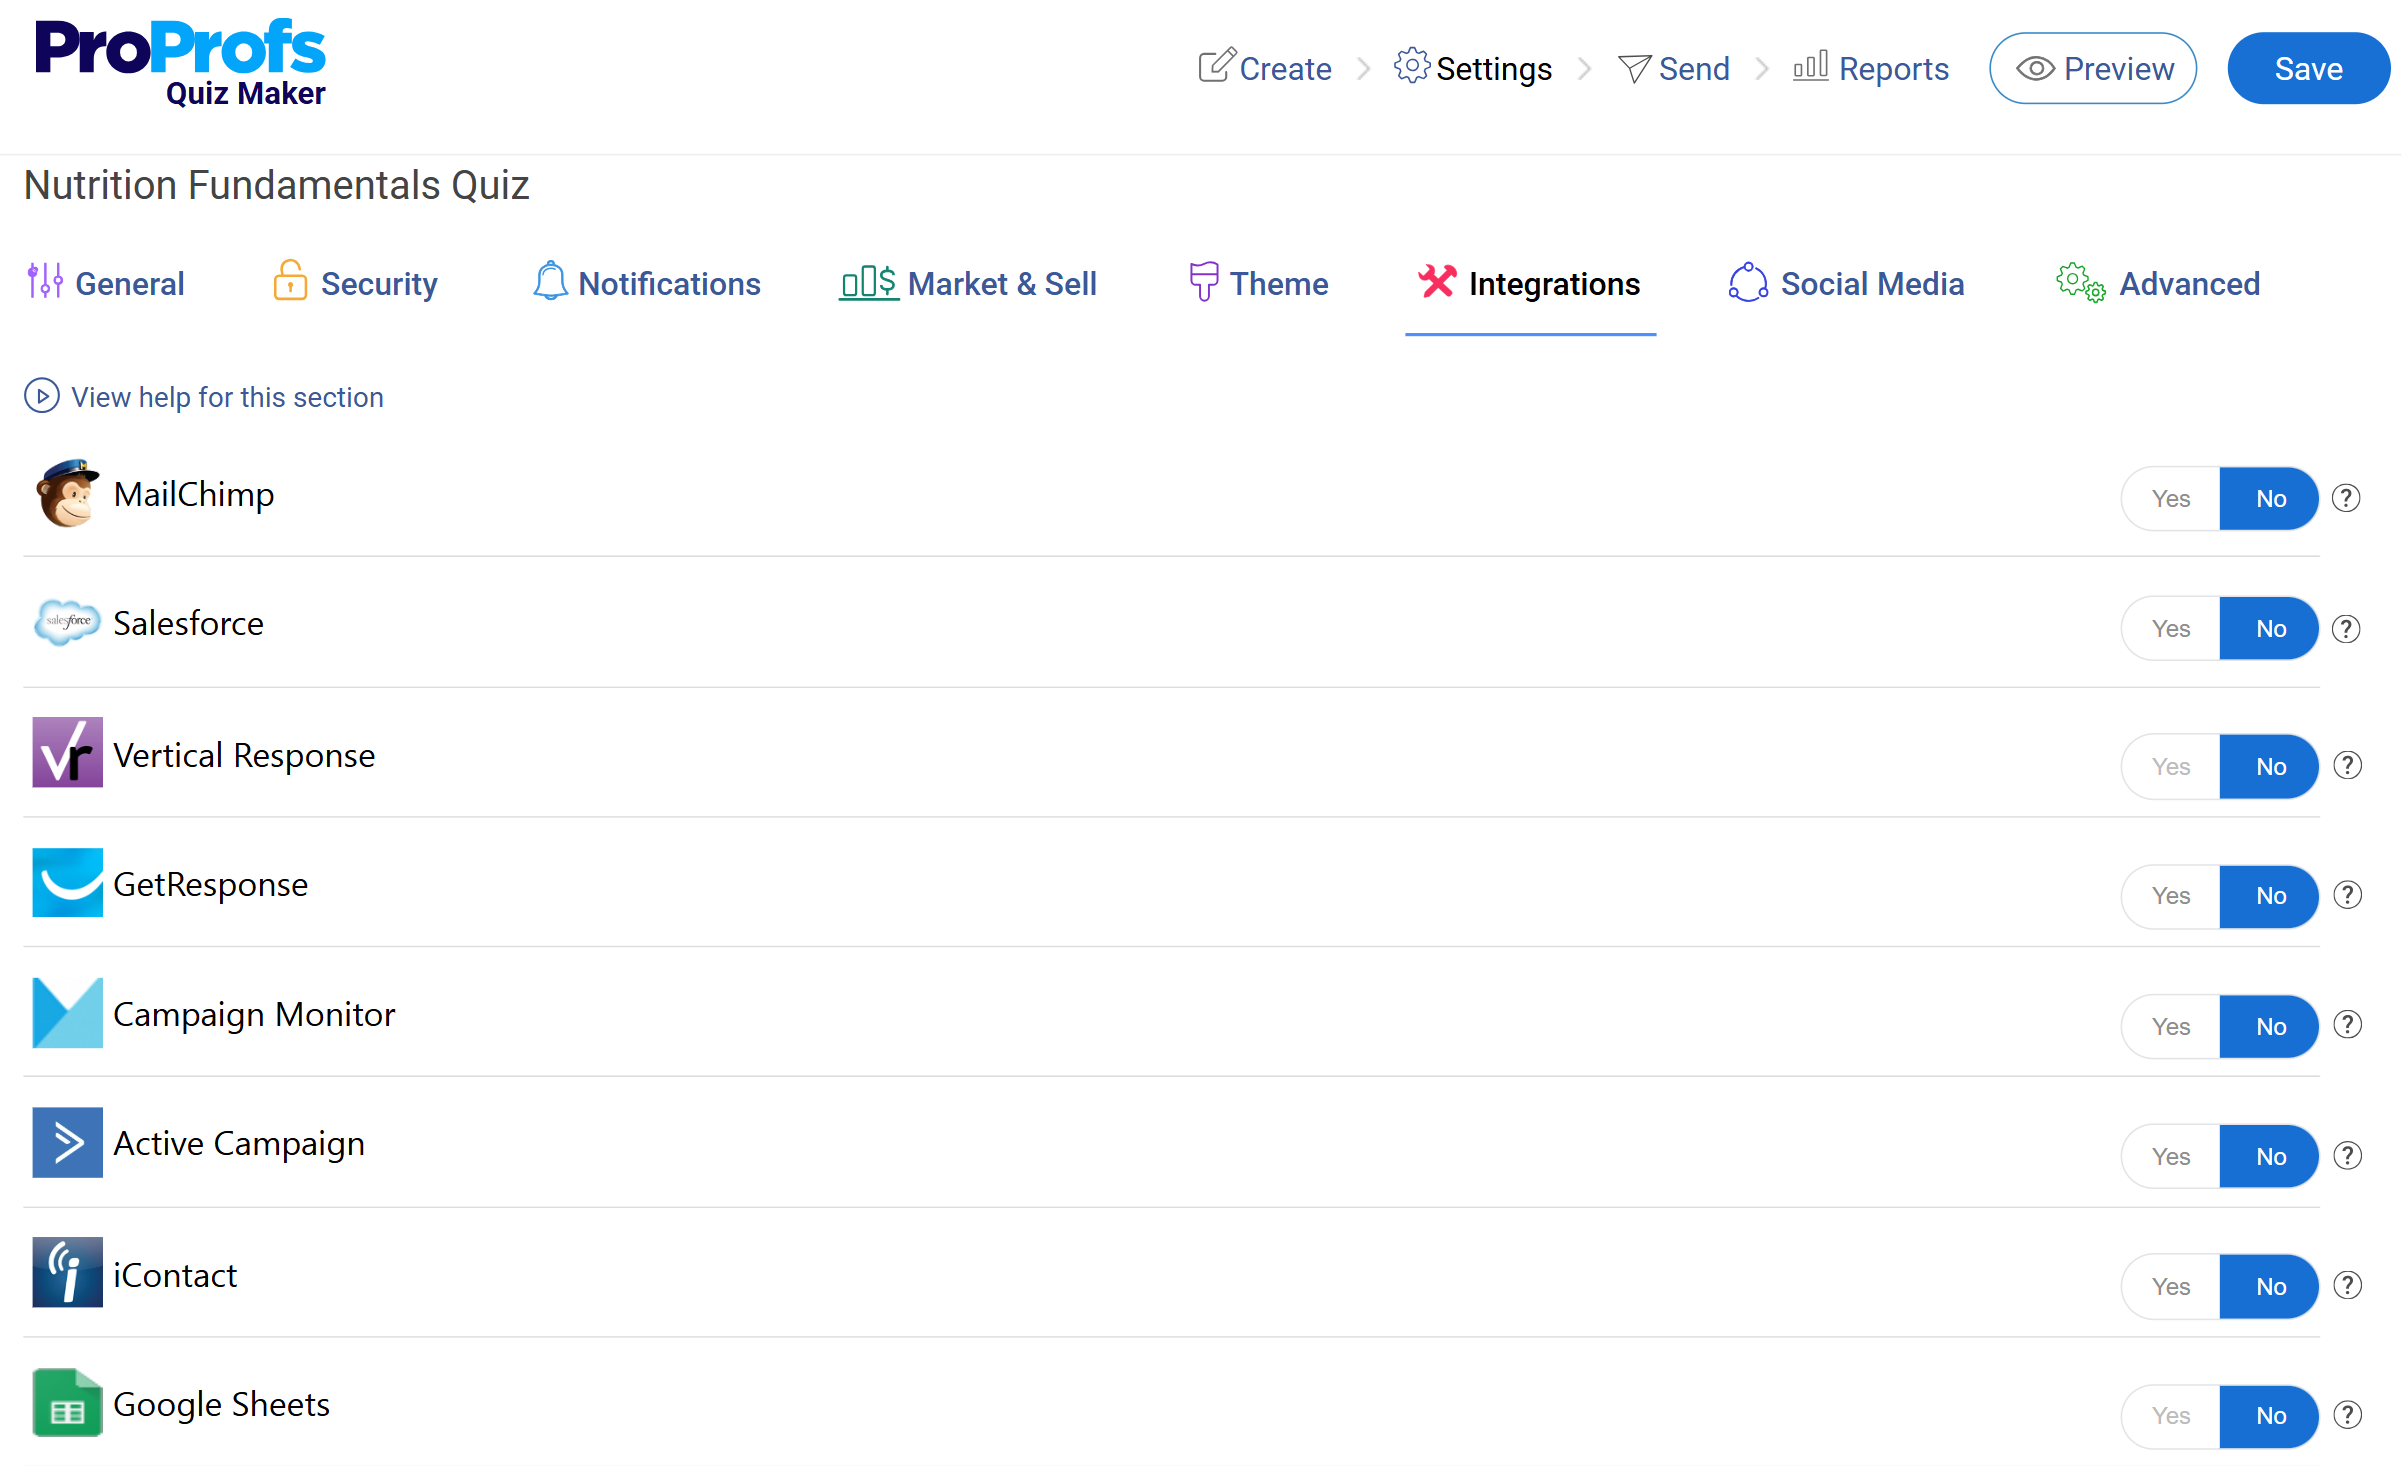Click the iContact logo icon
The width and height of the screenshot is (2401, 1466).
coord(67,1273)
